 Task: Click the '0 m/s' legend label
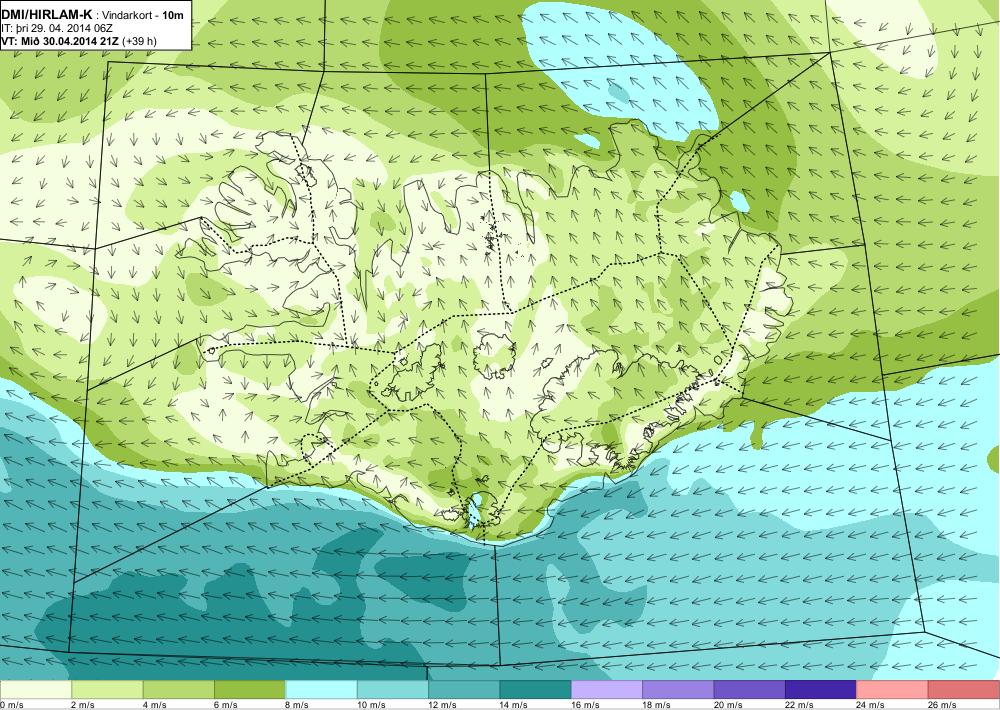tap(11, 705)
